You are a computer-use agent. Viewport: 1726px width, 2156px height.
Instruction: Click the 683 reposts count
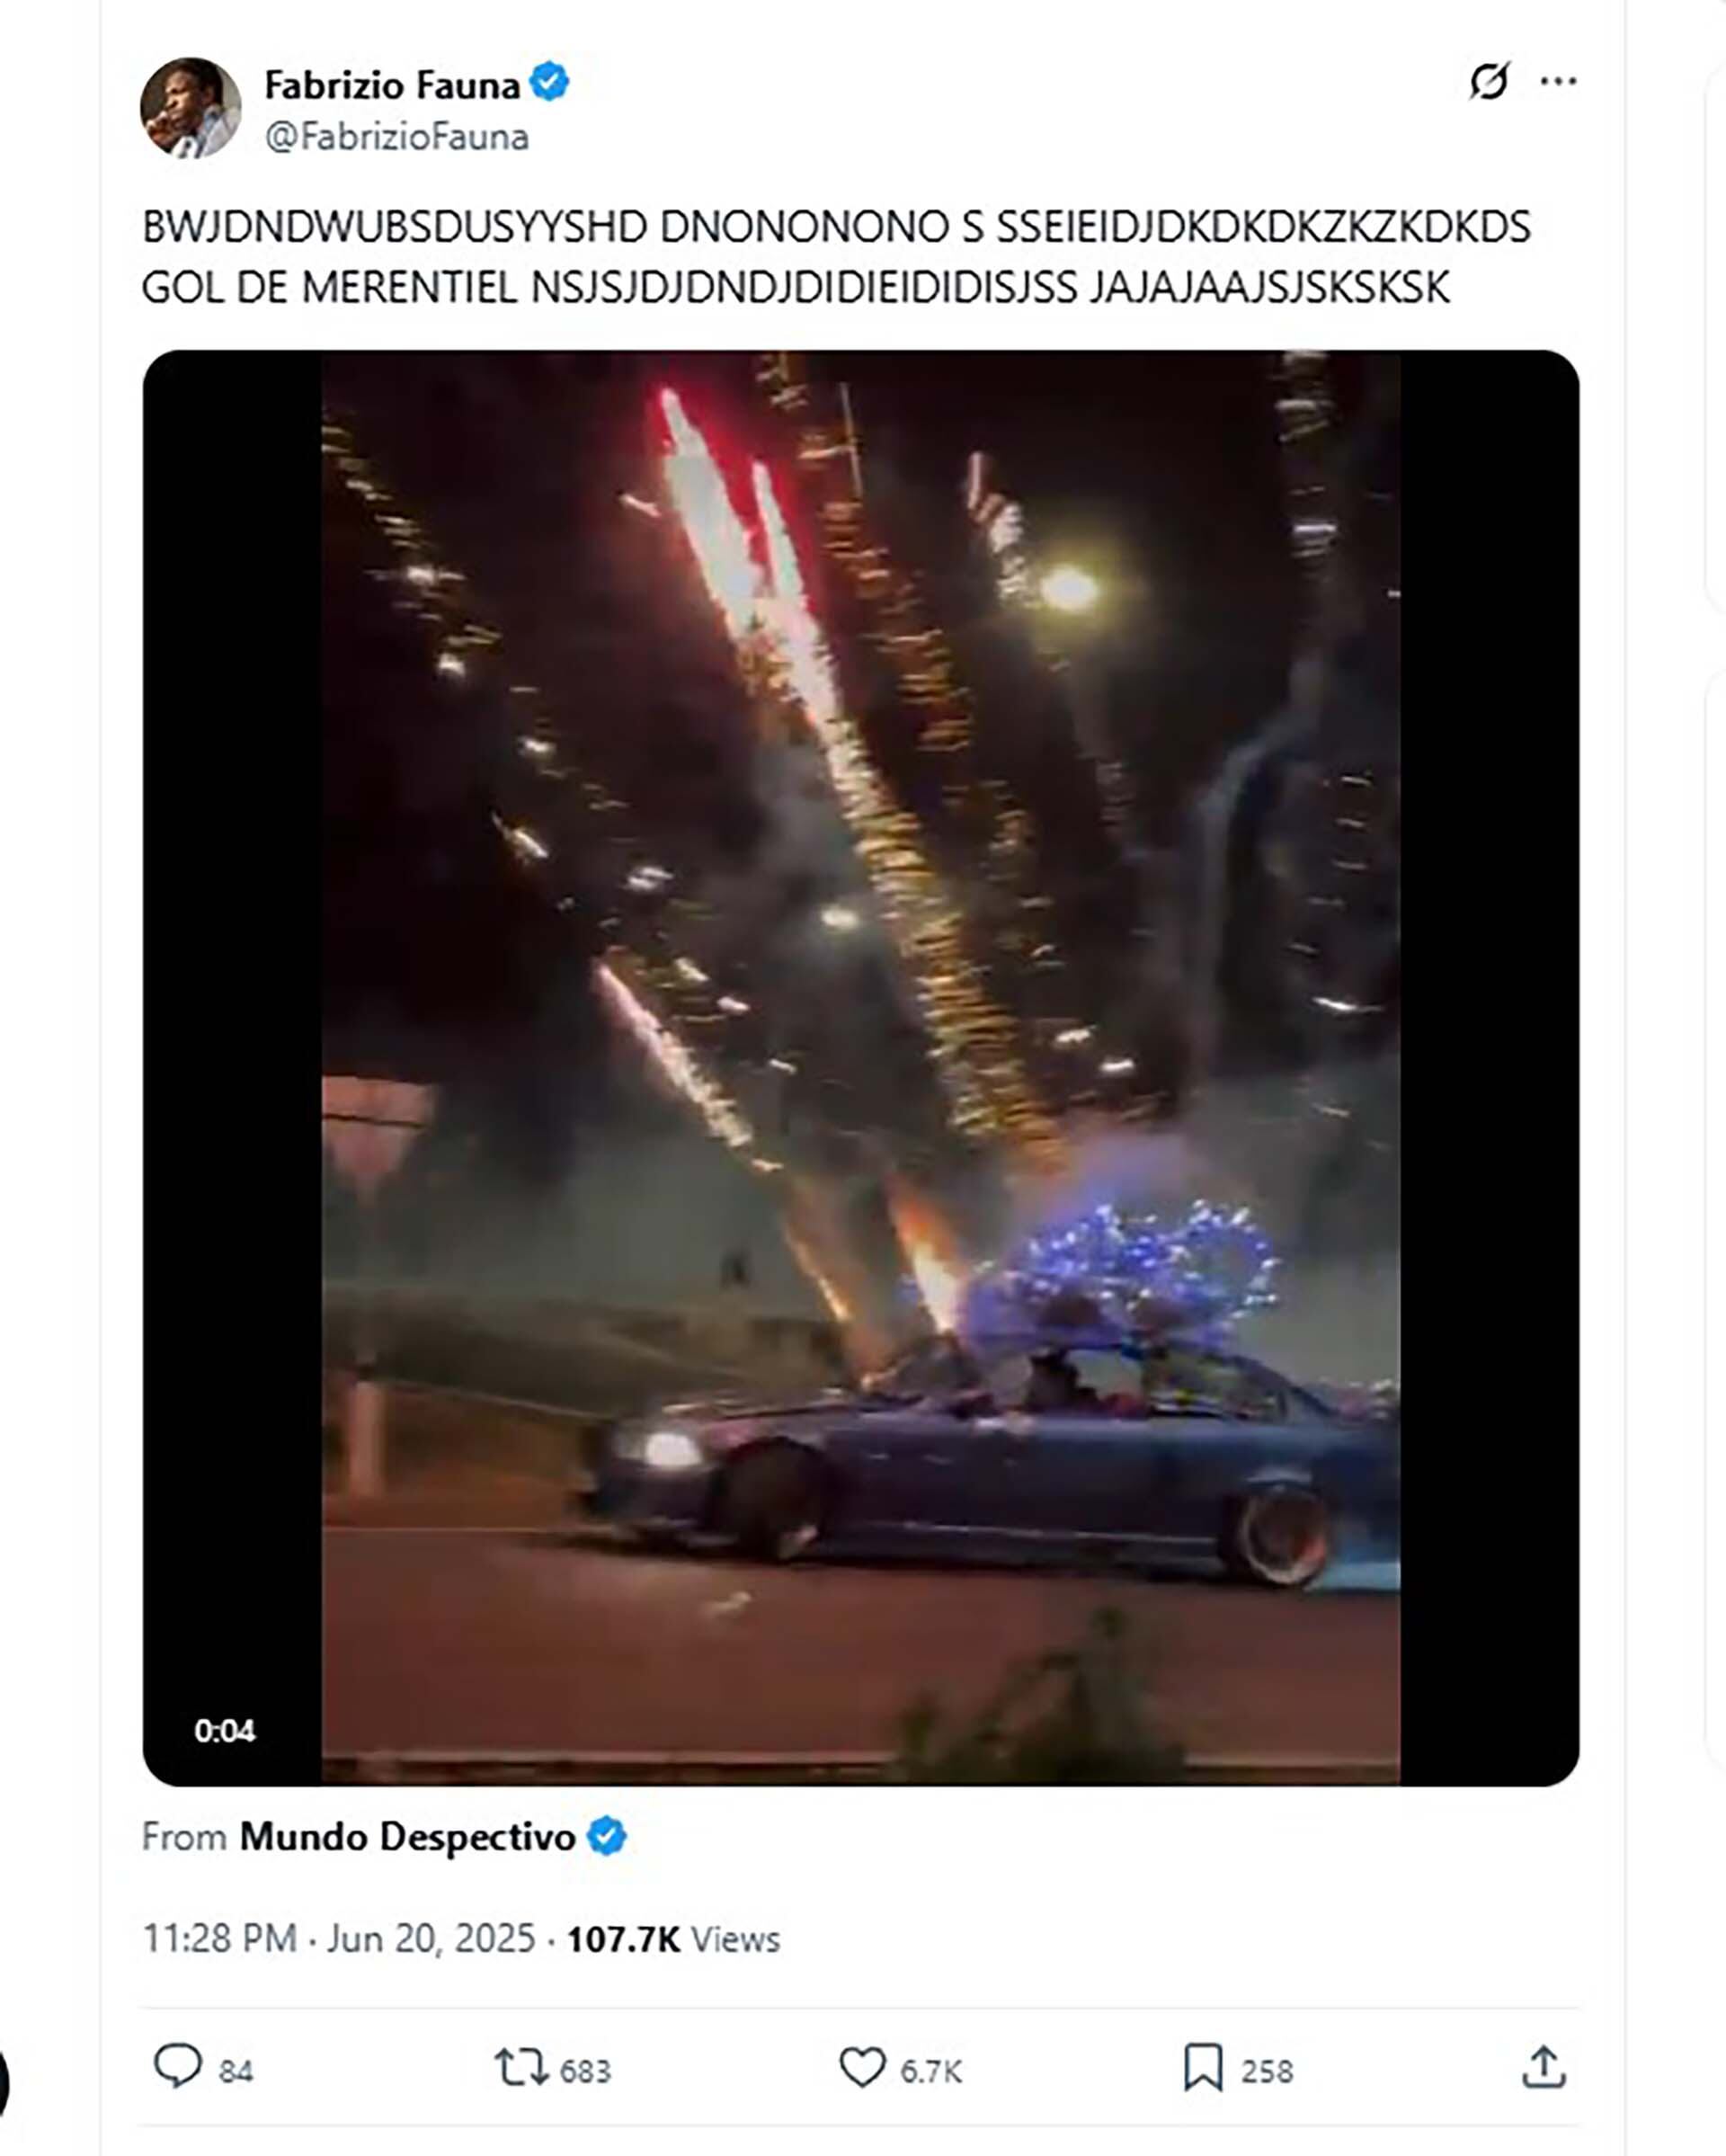[x=585, y=2070]
